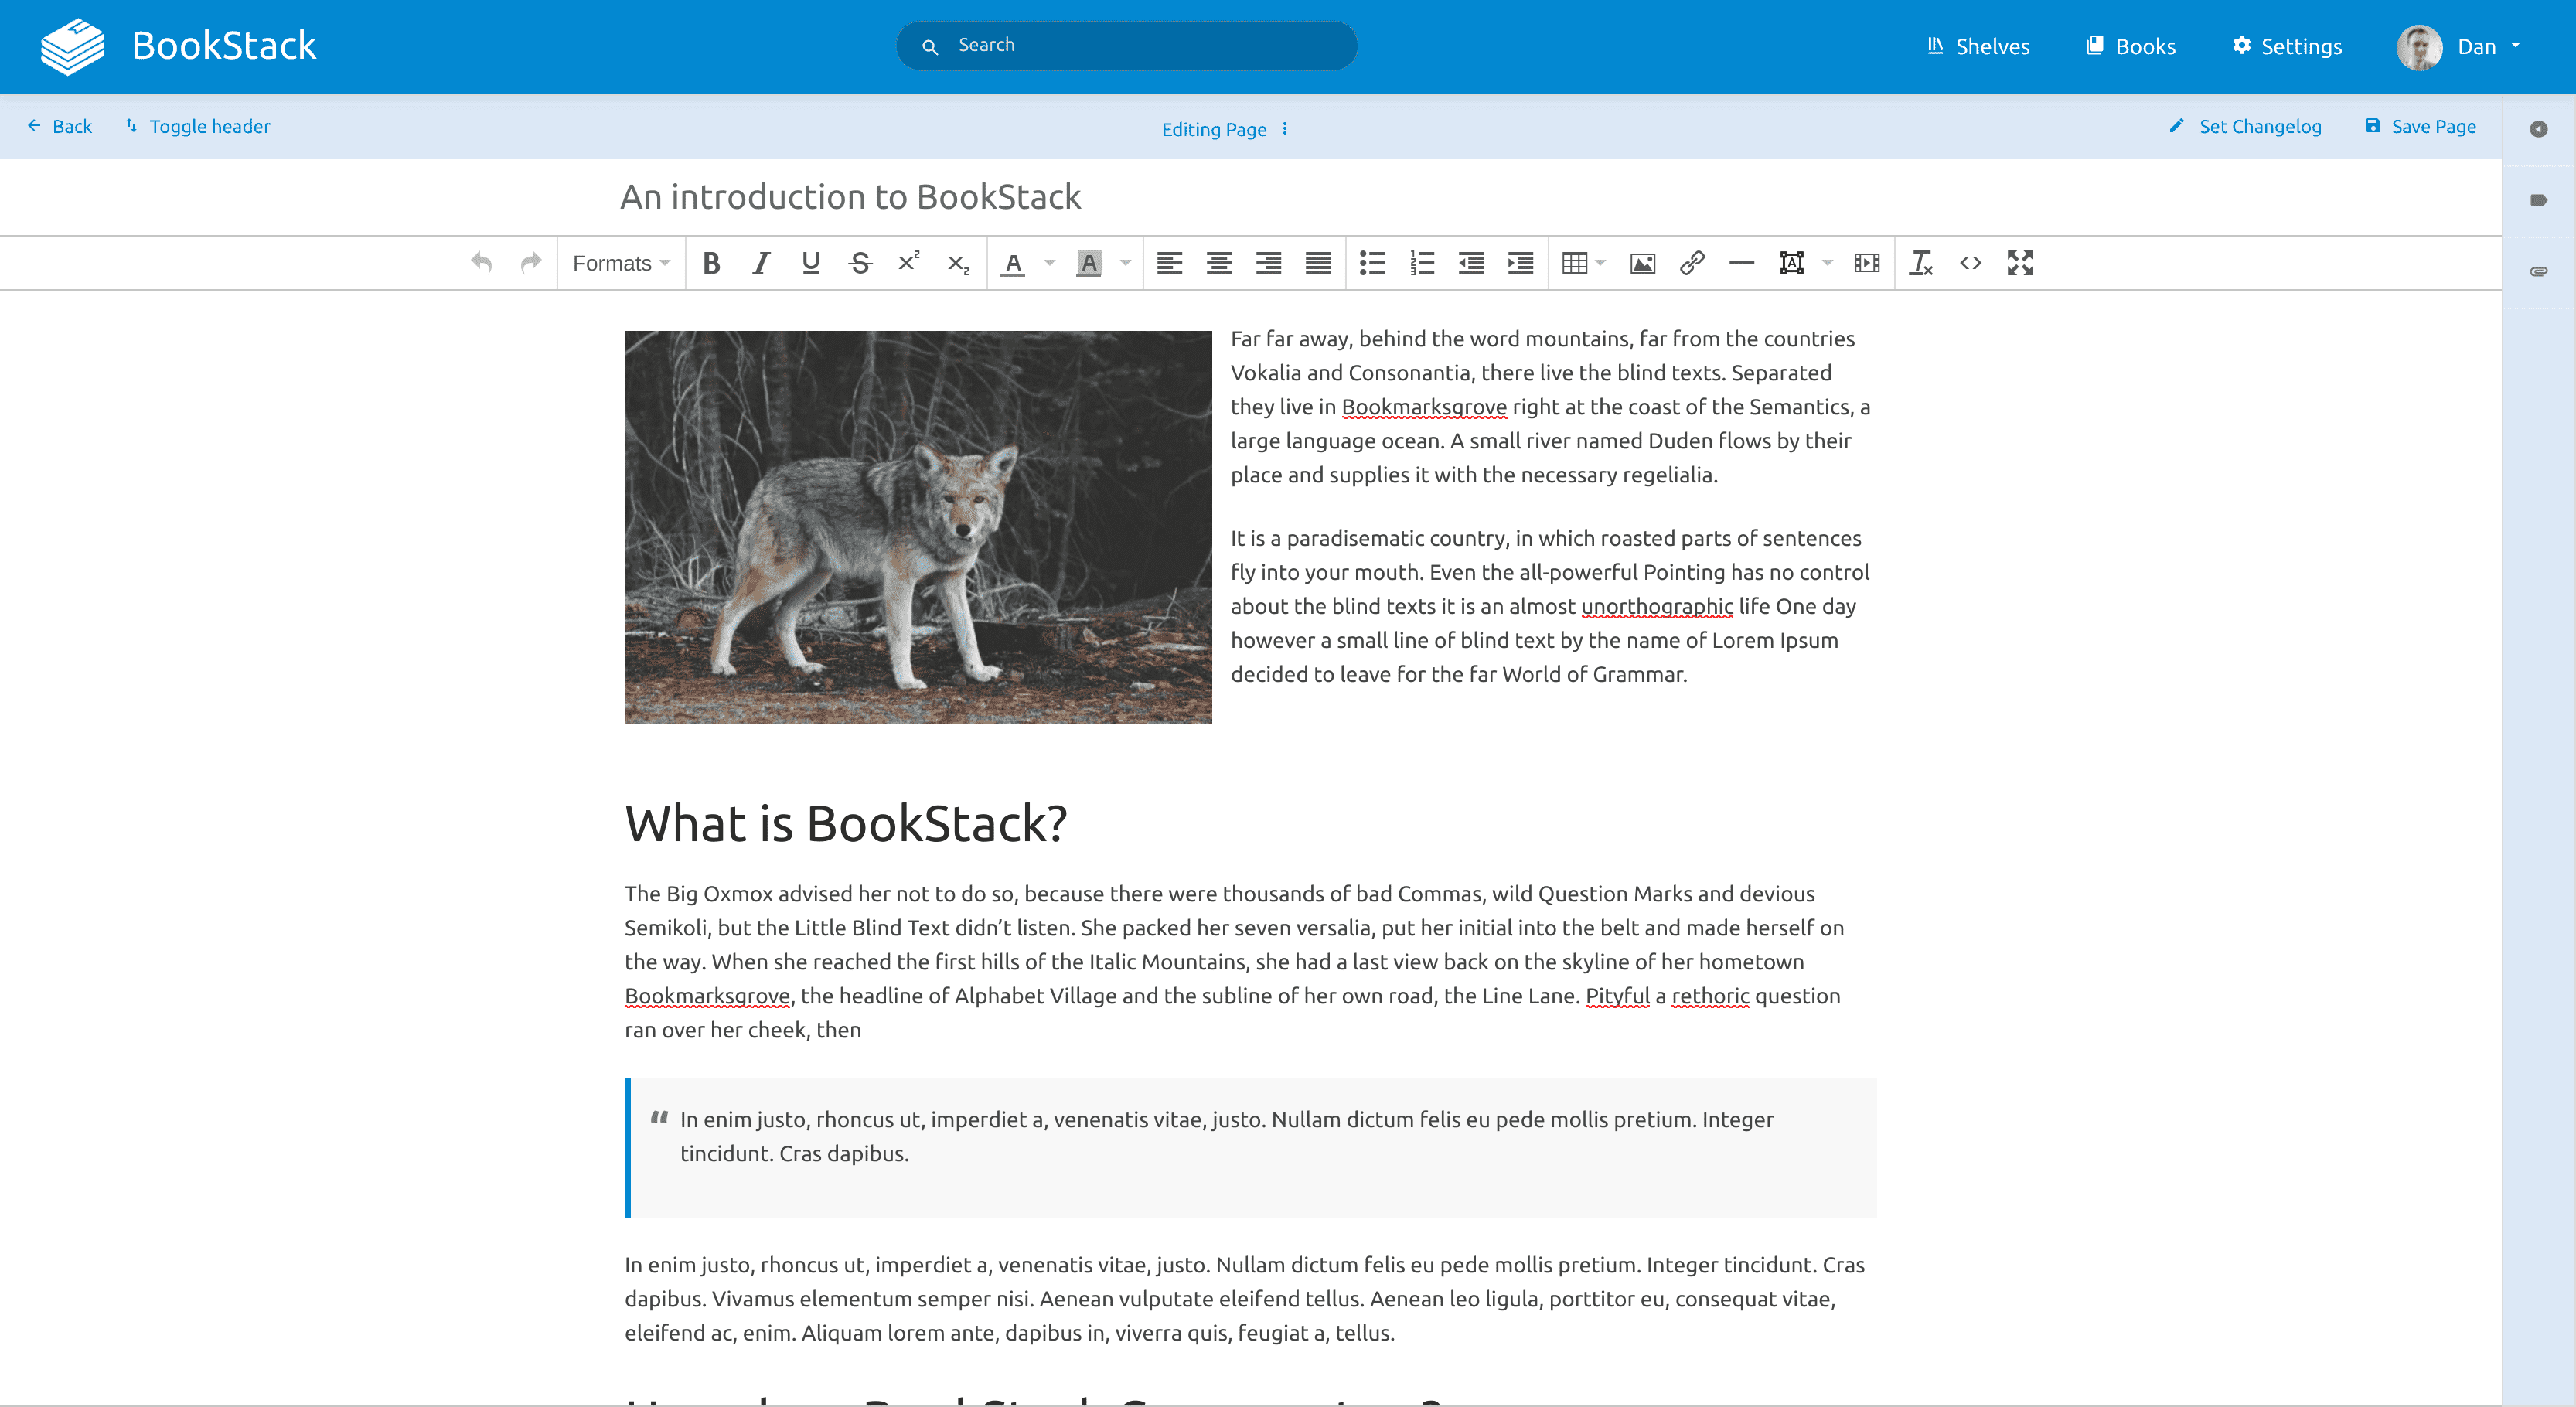
Task: Click inside the Search field
Action: (x=1127, y=45)
